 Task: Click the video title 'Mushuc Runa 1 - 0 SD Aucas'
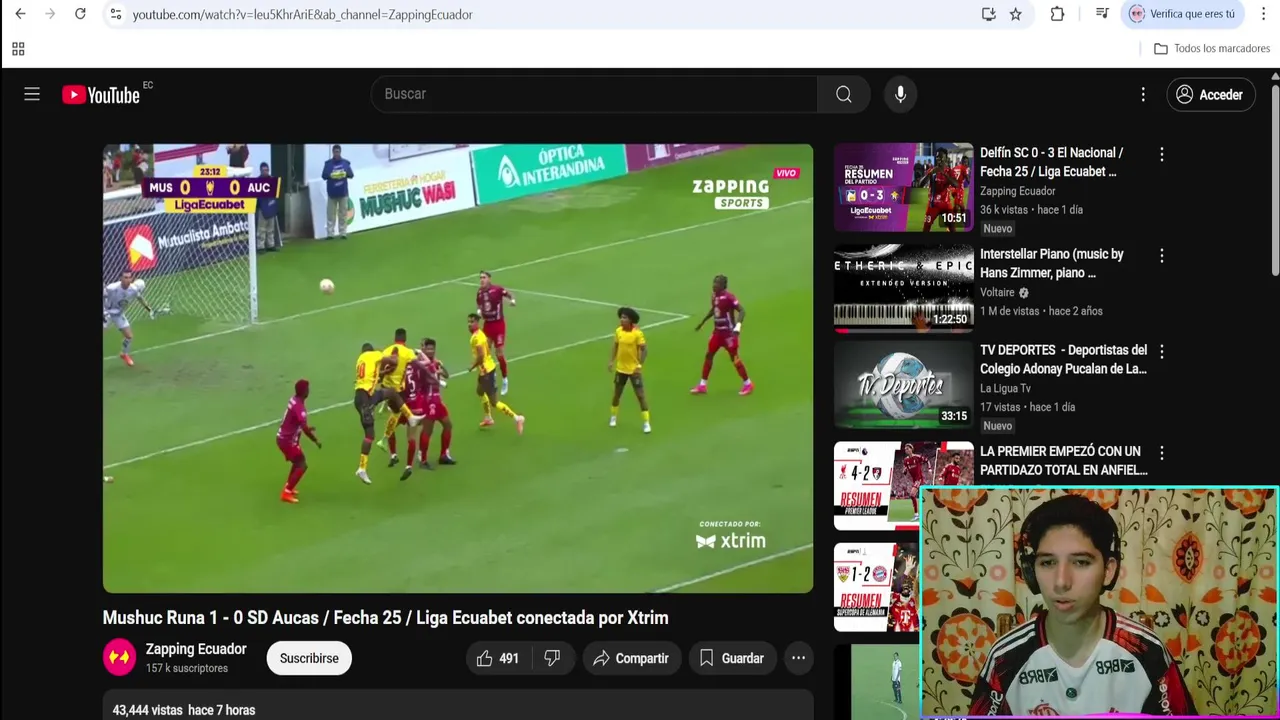(385, 618)
